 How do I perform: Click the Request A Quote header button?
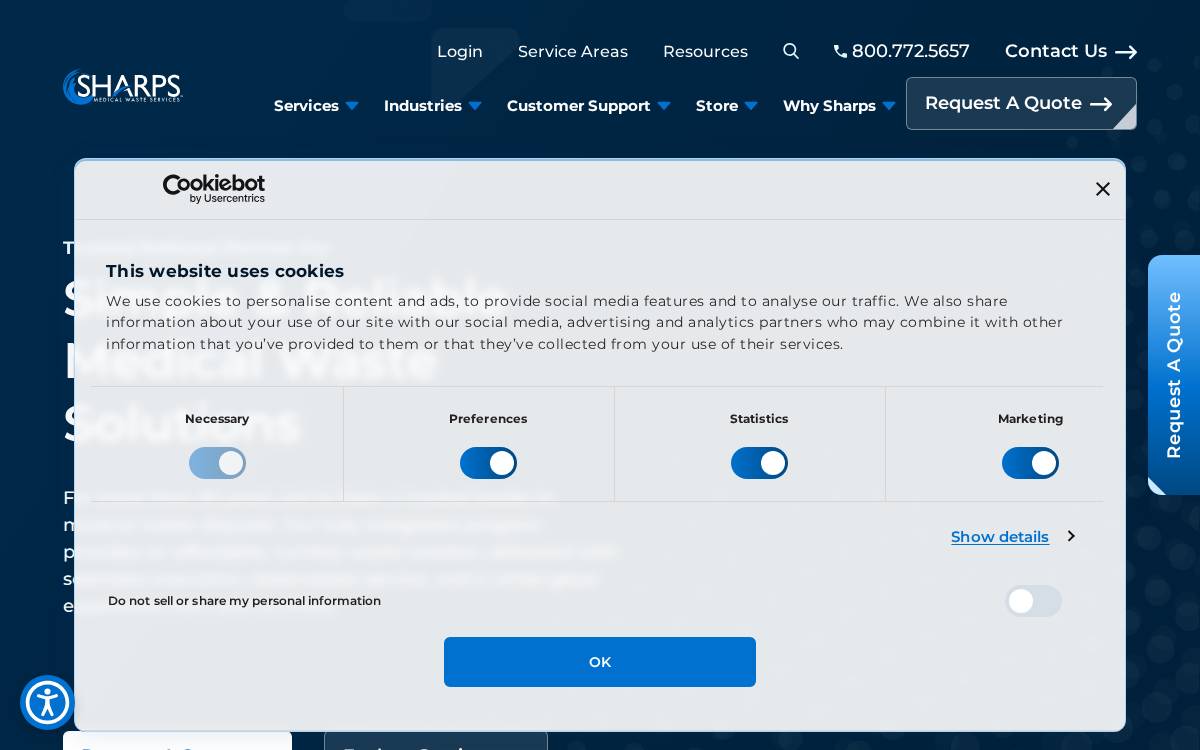[x=1021, y=104]
